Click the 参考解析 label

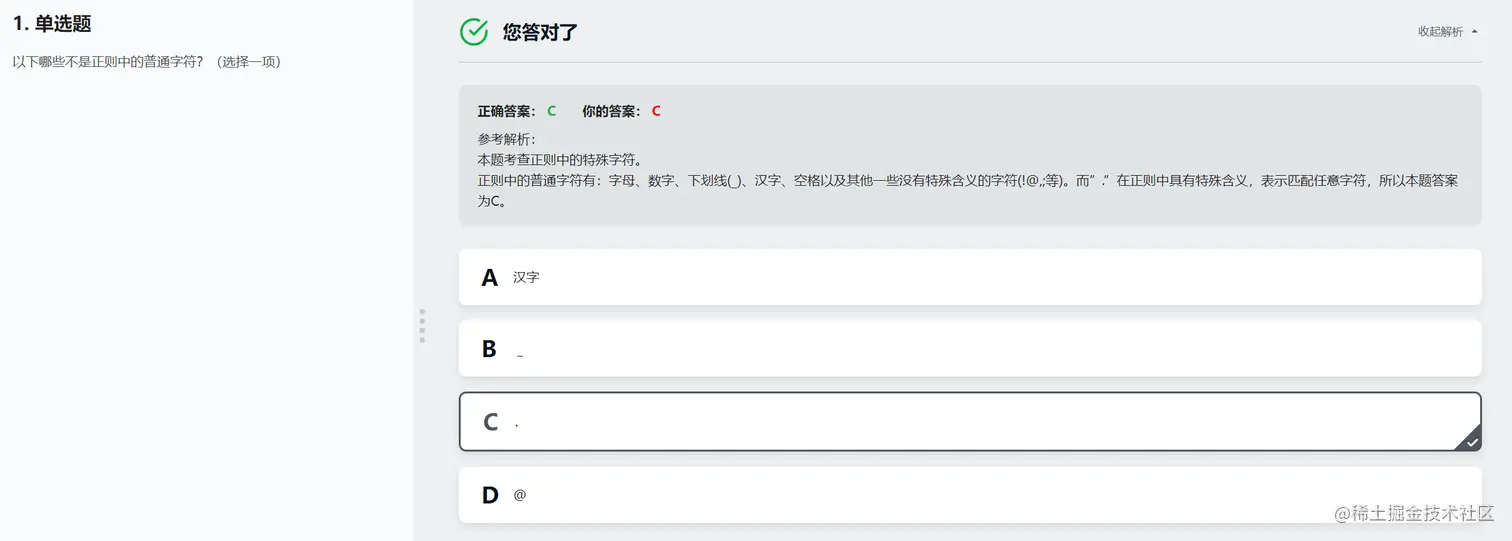[x=506, y=139]
